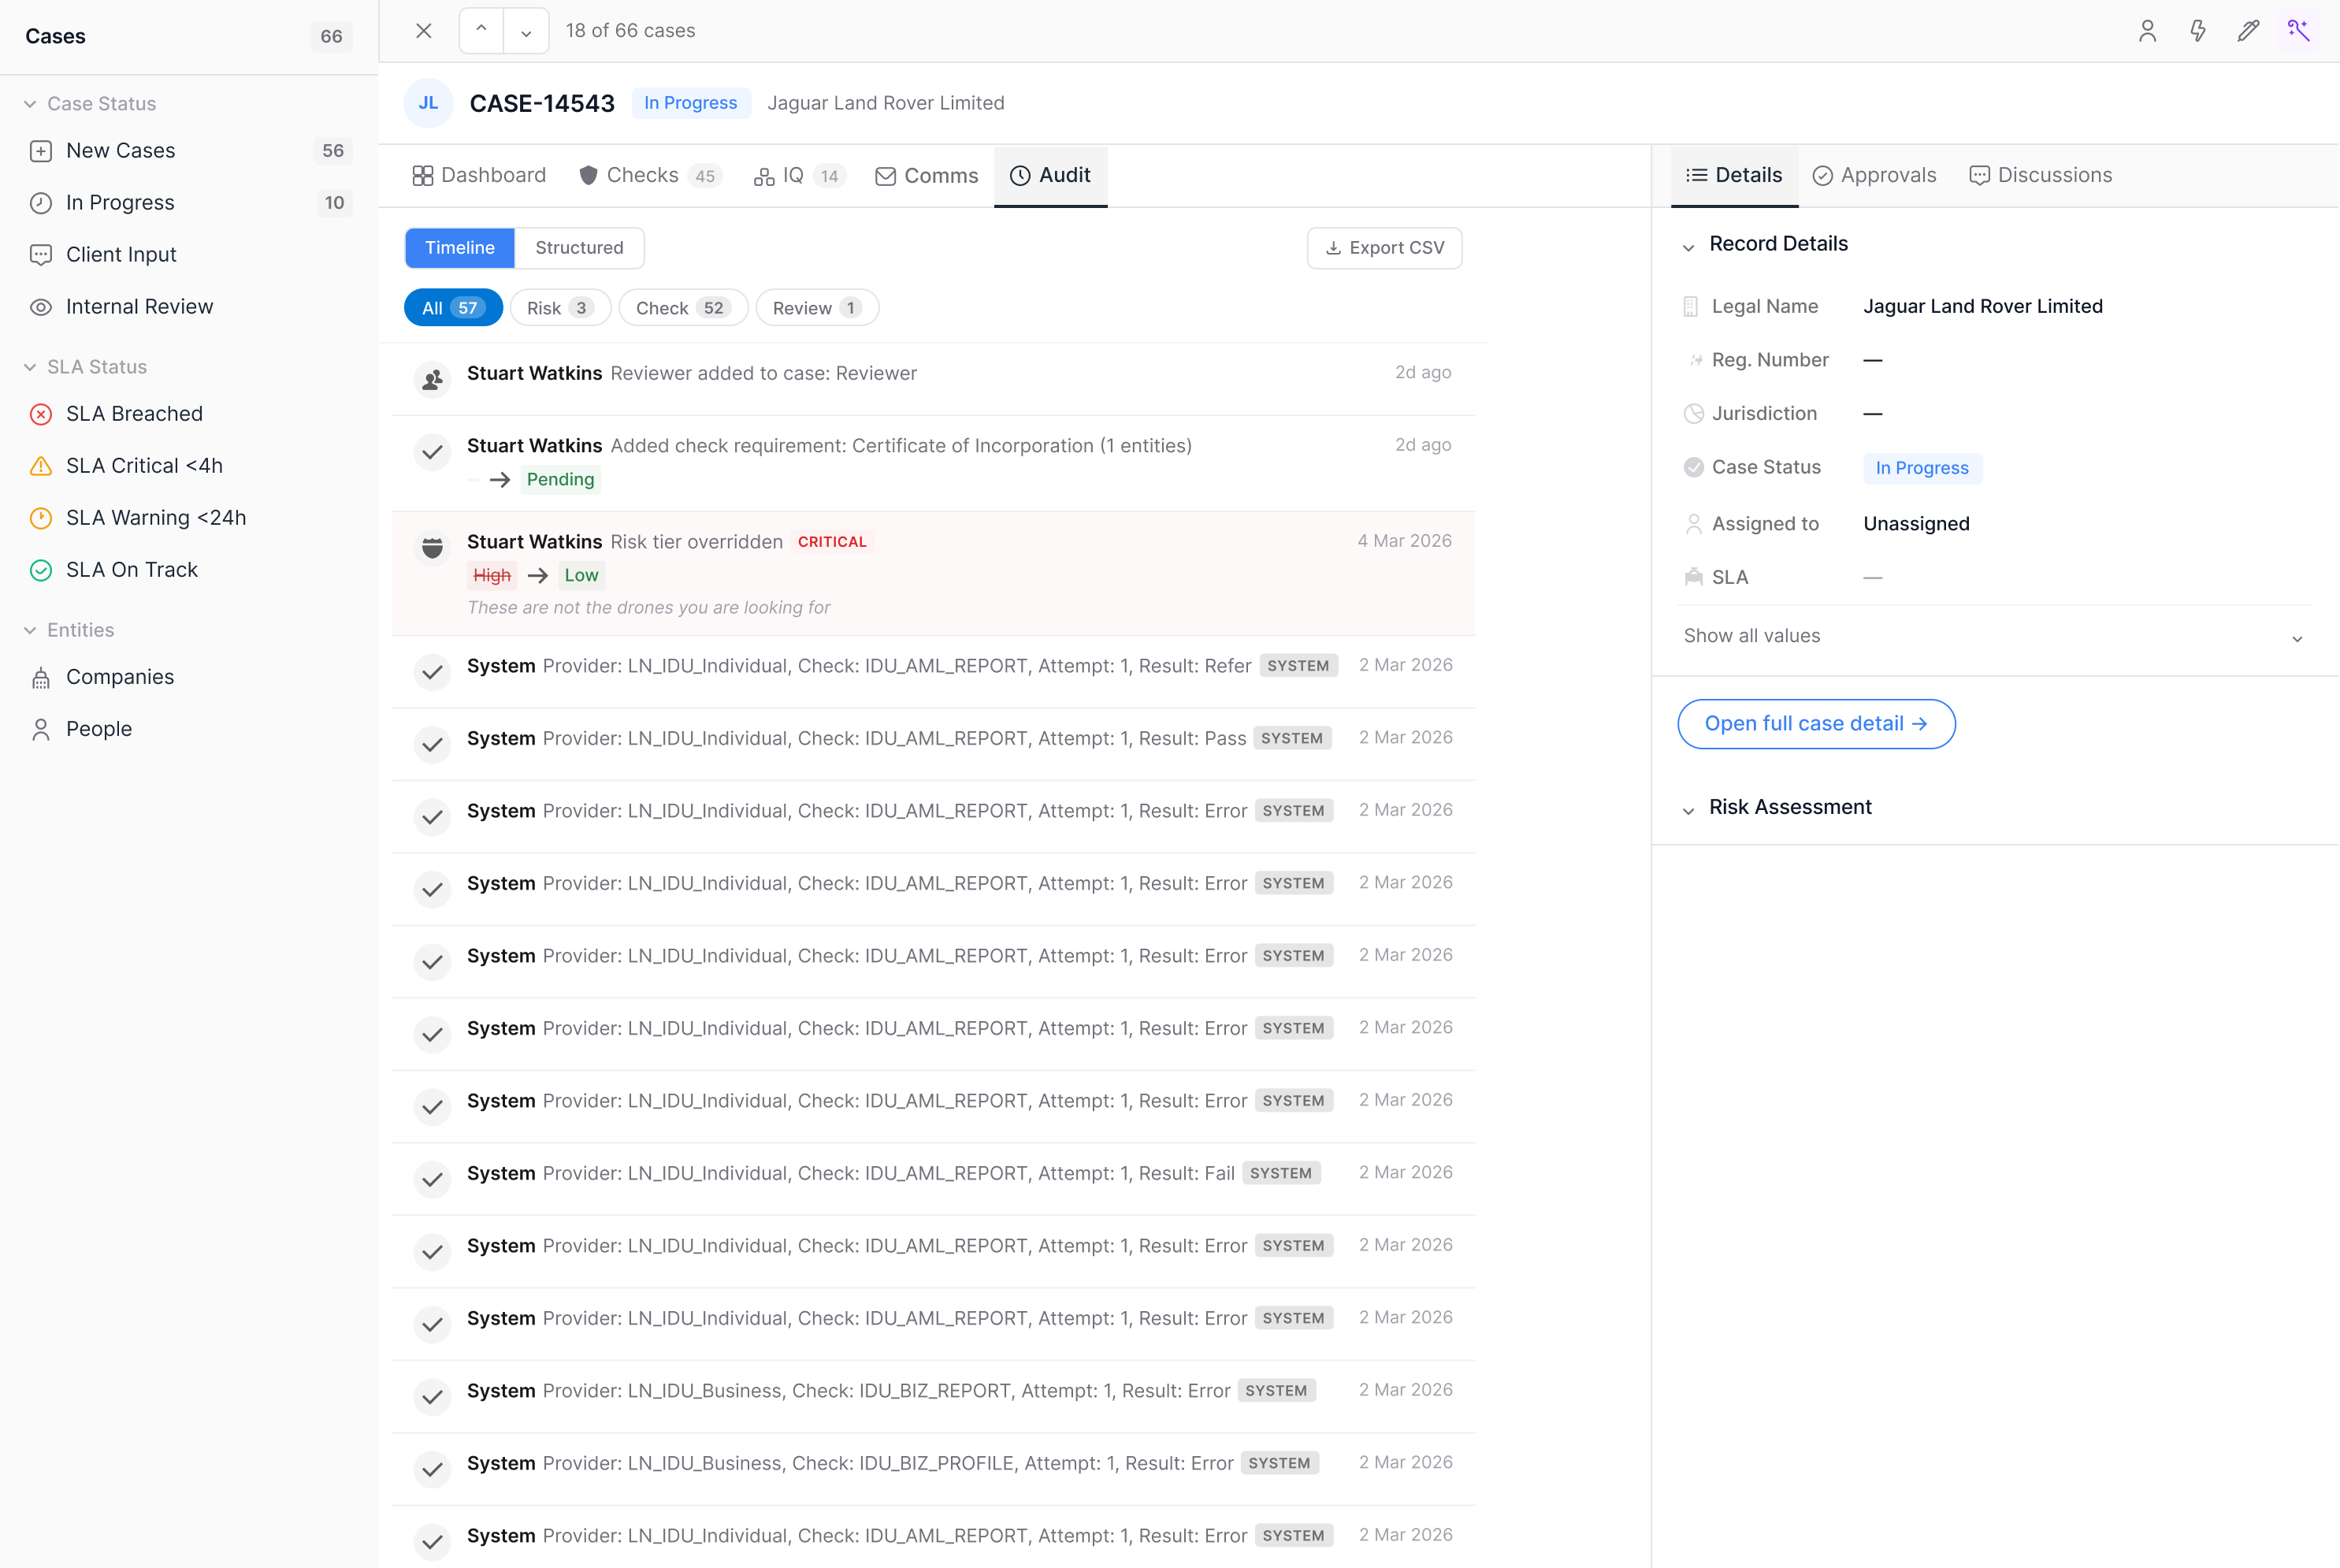
Task: Collapse the Case Status section
Action: pyautogui.click(x=28, y=103)
